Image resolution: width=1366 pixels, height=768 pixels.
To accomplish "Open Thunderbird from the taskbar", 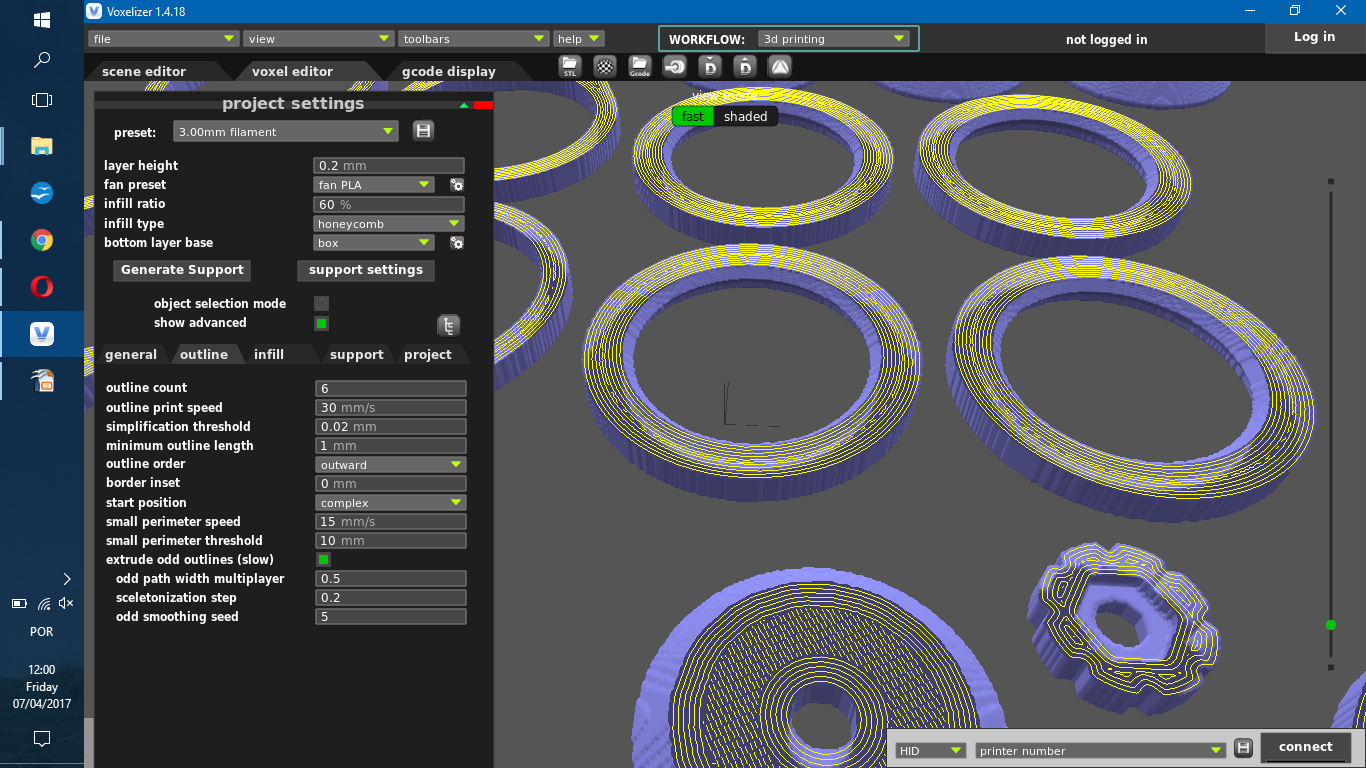I will [x=42, y=193].
